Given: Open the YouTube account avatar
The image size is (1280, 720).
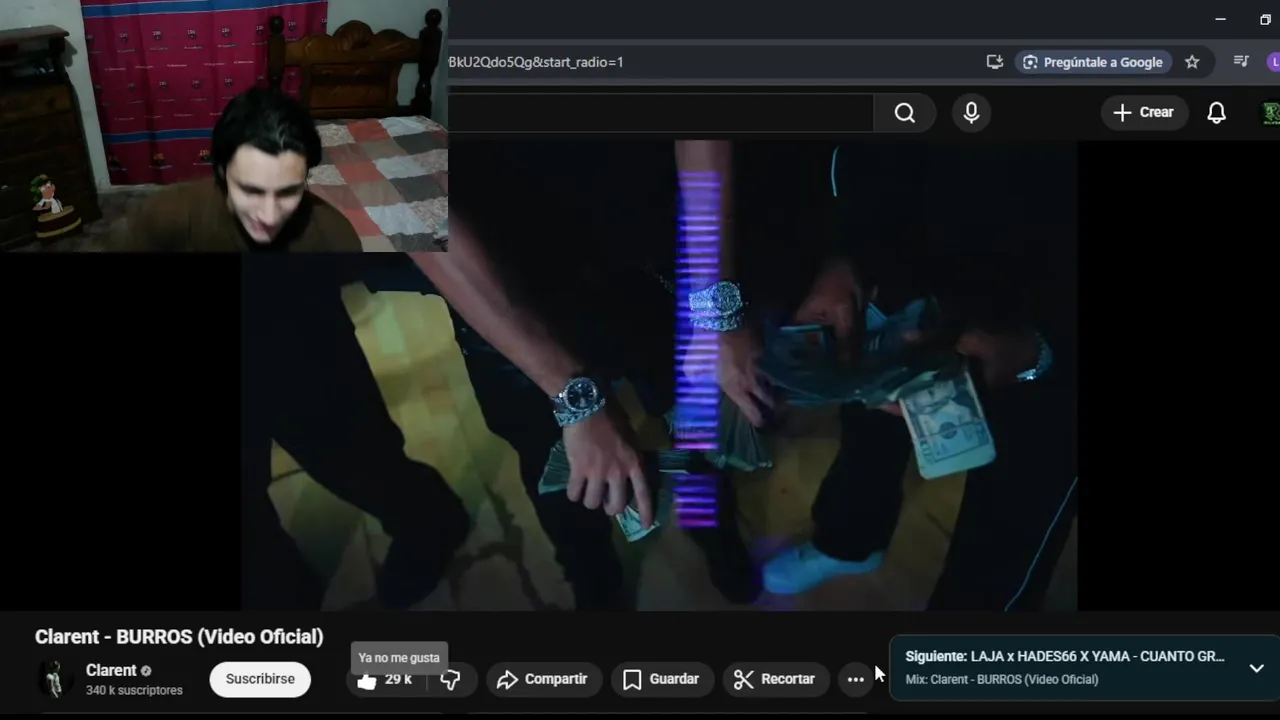Looking at the screenshot, I should click(1270, 113).
